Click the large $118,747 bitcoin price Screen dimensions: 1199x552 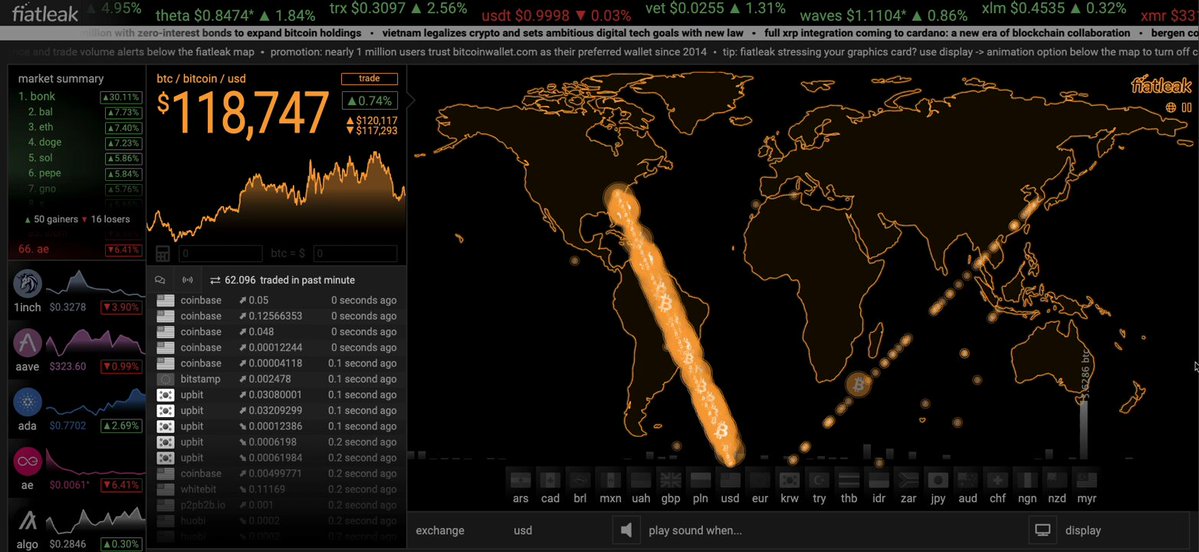[243, 112]
